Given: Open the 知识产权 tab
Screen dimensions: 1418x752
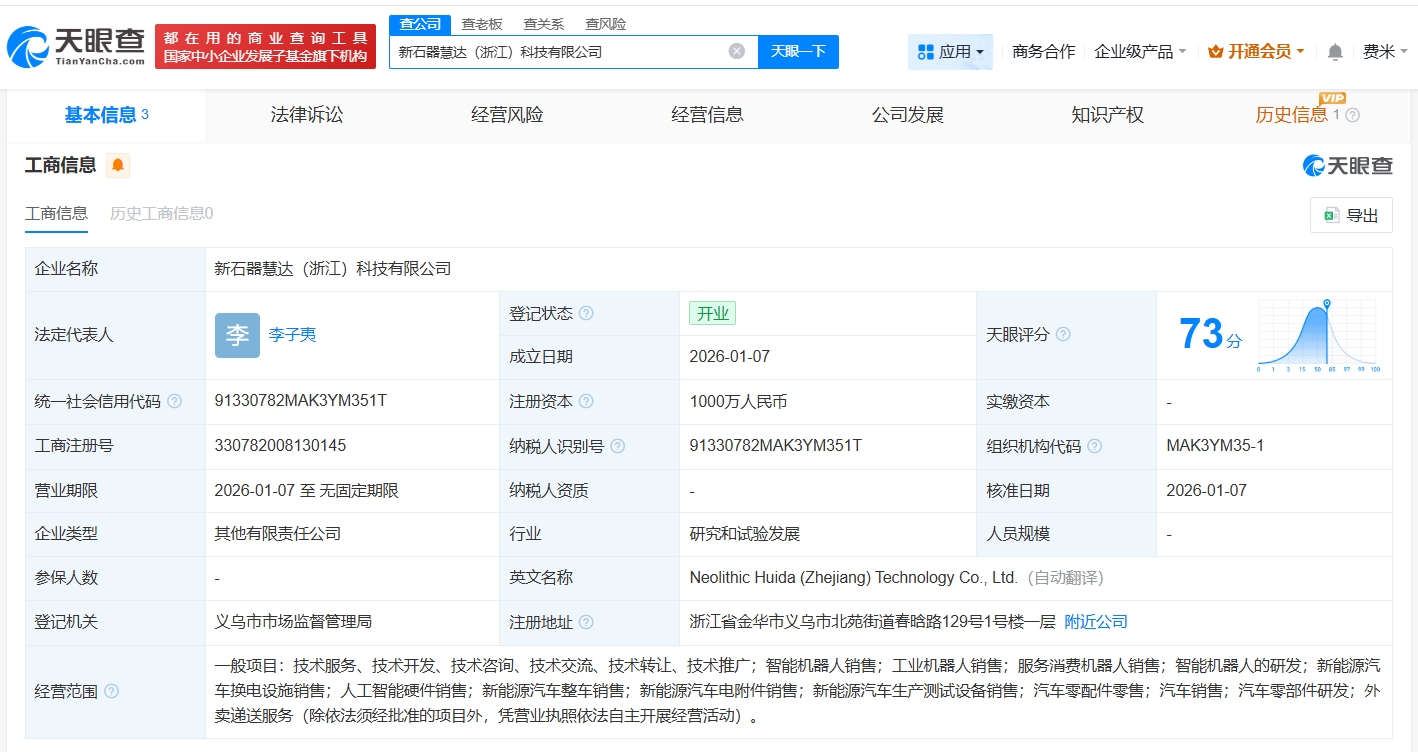Looking at the screenshot, I should (1107, 115).
